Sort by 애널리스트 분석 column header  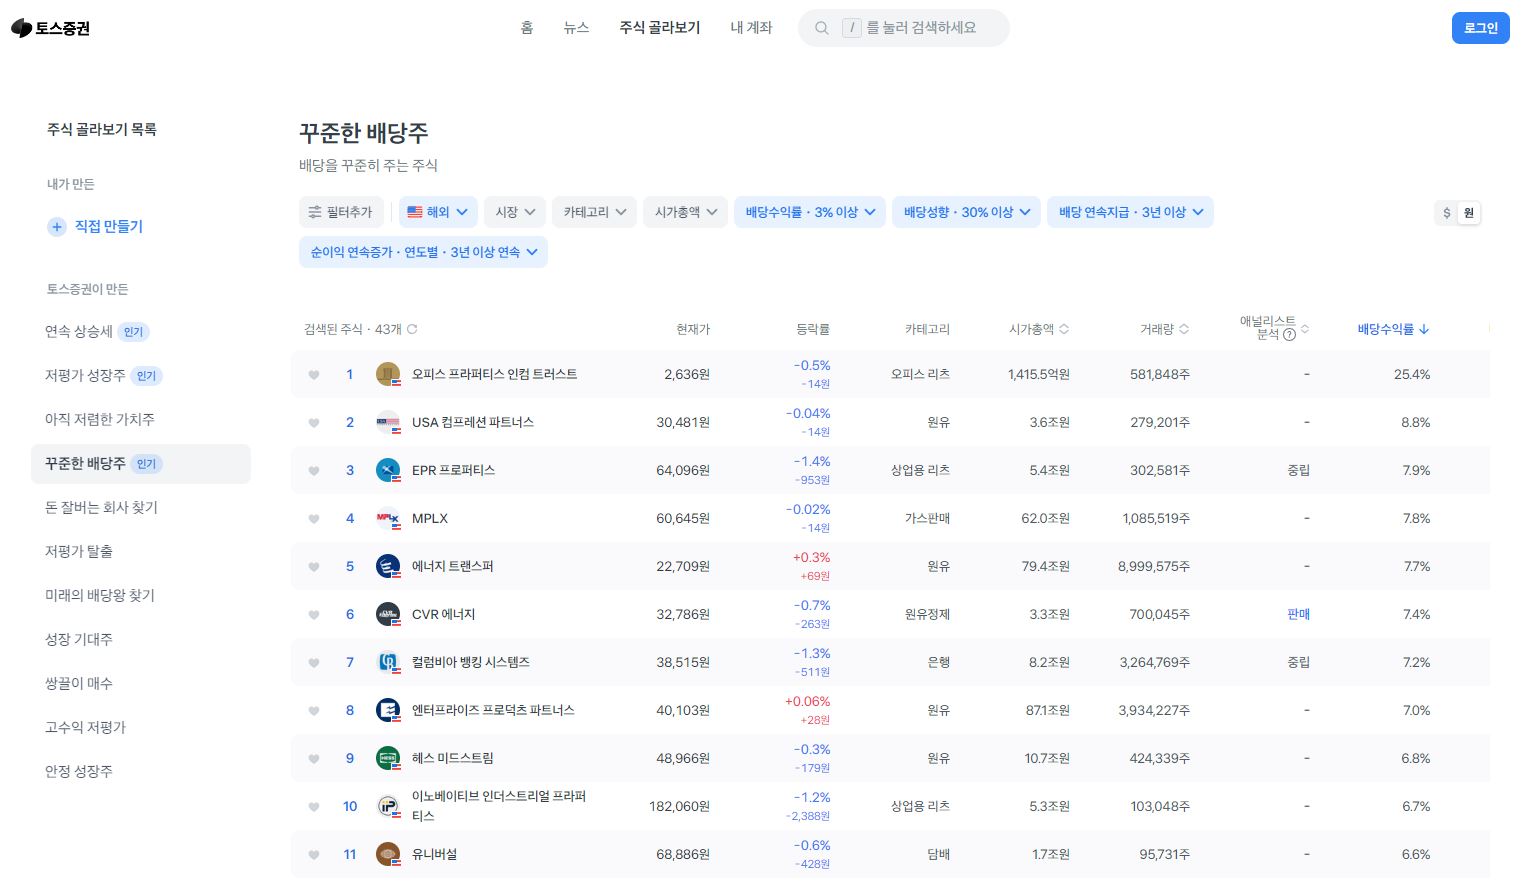1274,328
